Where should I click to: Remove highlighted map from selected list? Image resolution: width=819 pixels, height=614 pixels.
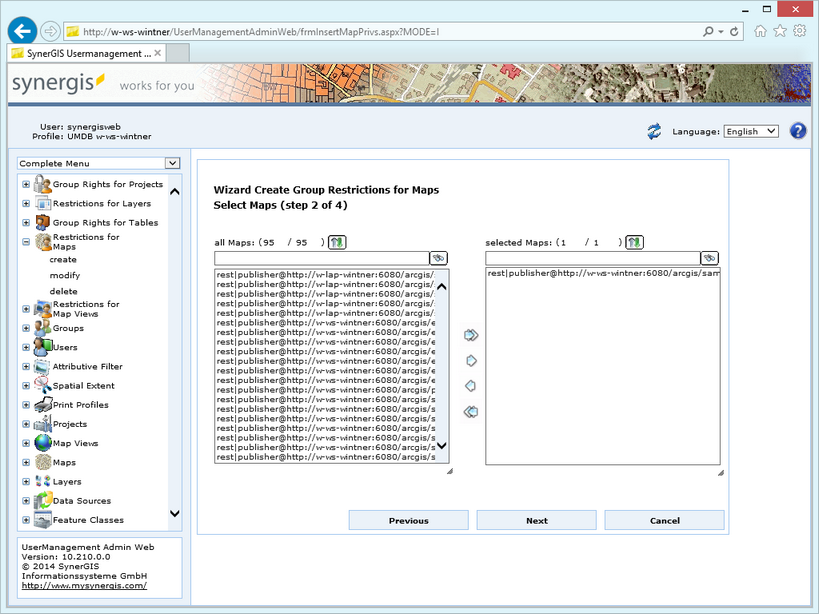[470, 386]
